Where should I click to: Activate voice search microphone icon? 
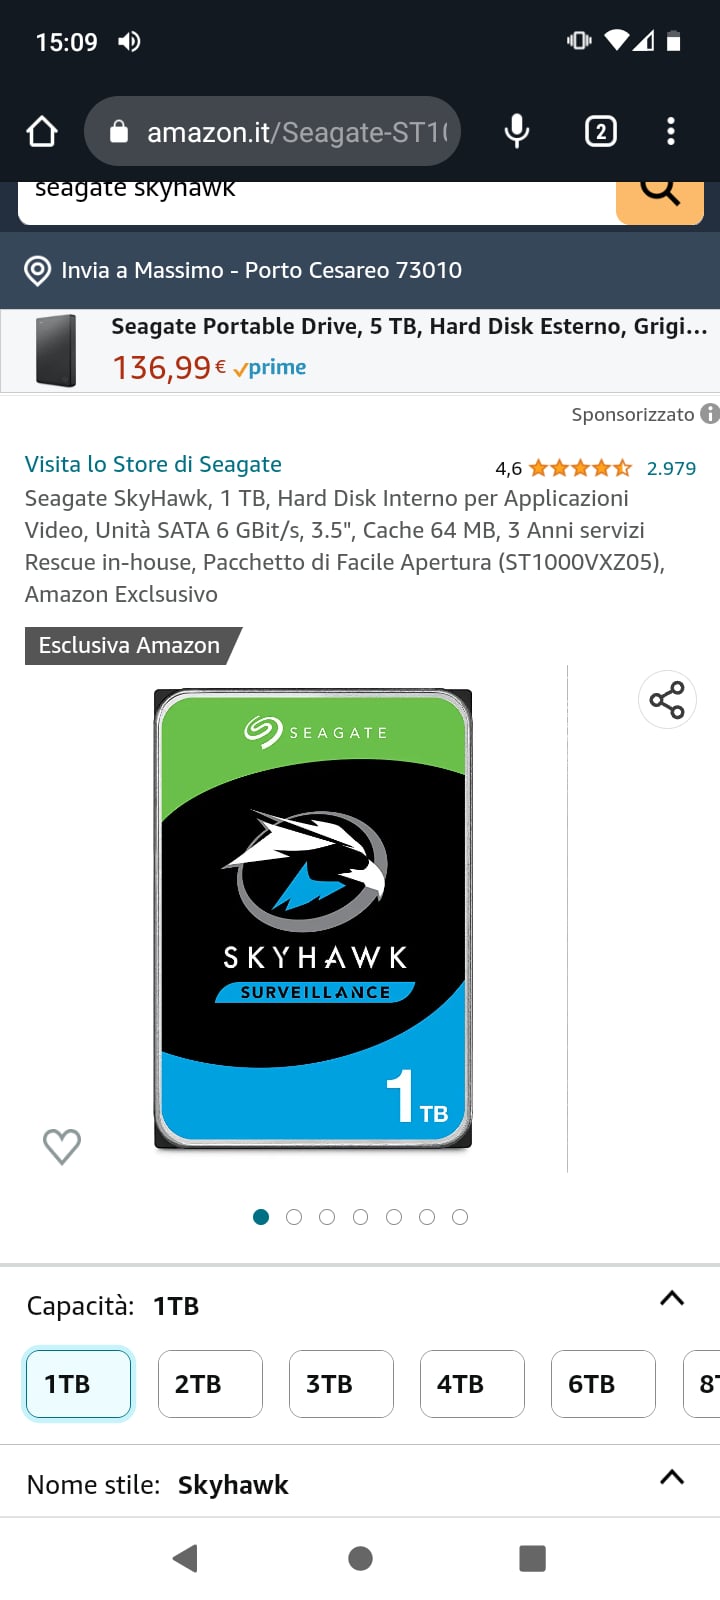pyautogui.click(x=517, y=131)
